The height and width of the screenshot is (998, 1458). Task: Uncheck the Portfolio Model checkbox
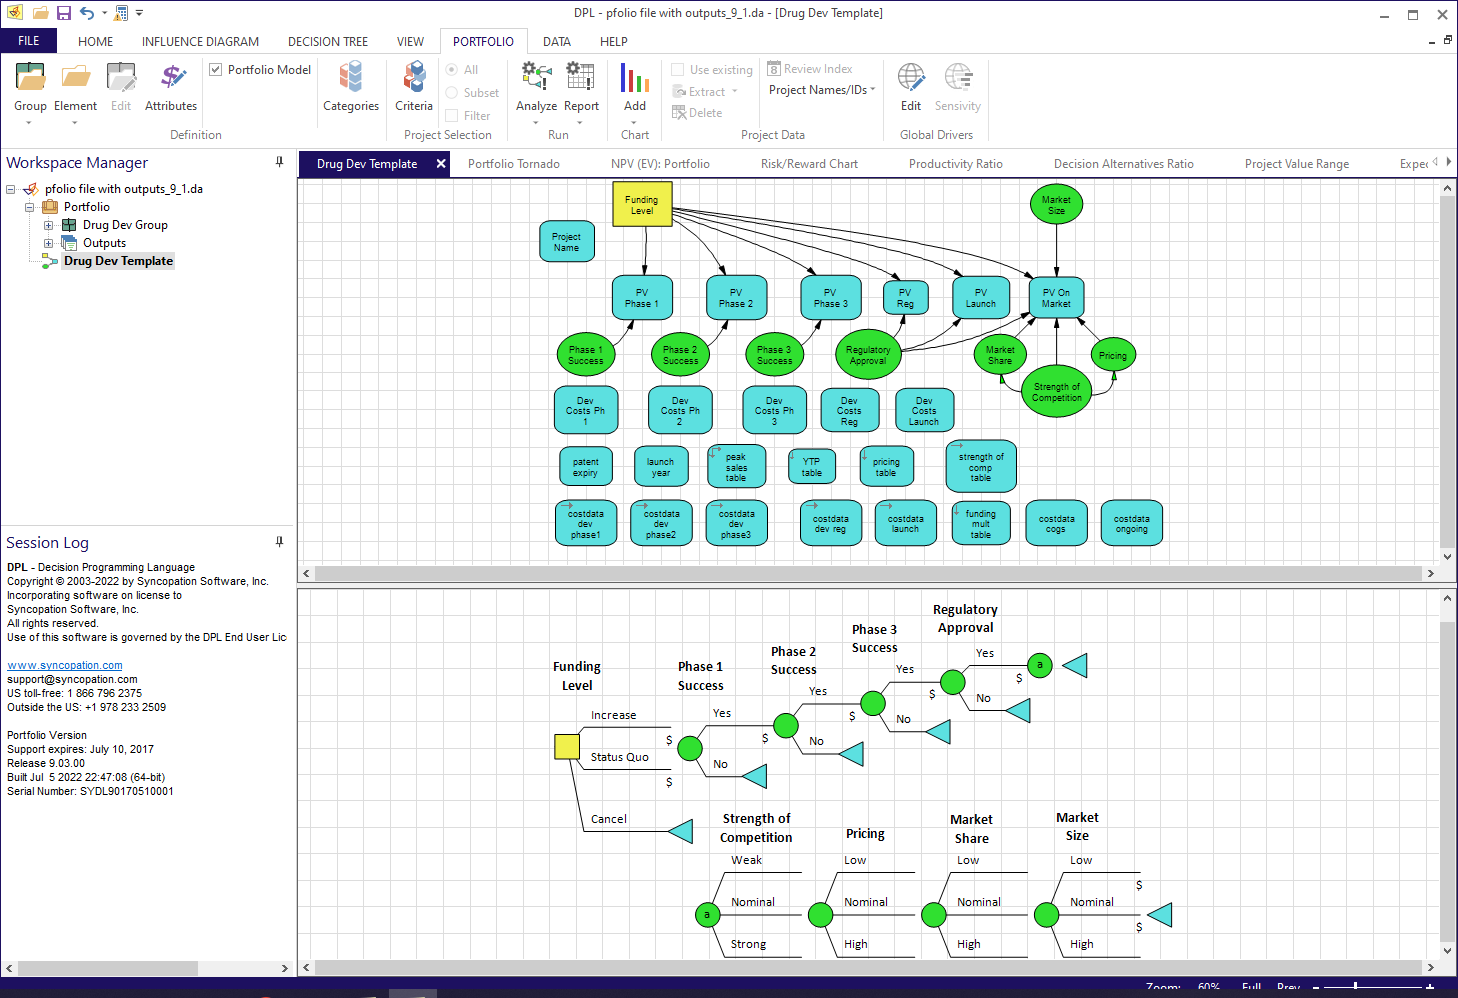tap(215, 69)
